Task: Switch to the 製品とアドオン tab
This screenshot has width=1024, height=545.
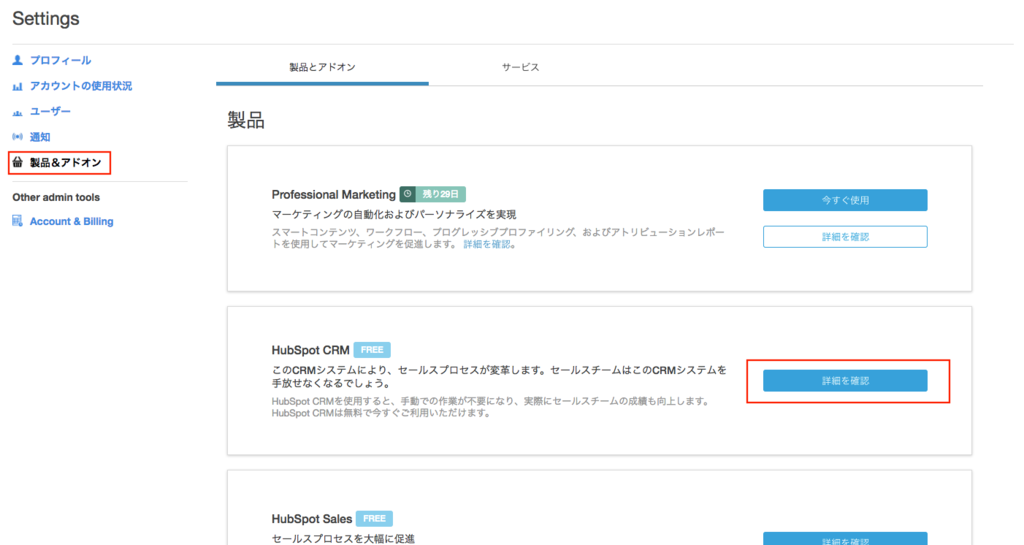Action: point(322,67)
